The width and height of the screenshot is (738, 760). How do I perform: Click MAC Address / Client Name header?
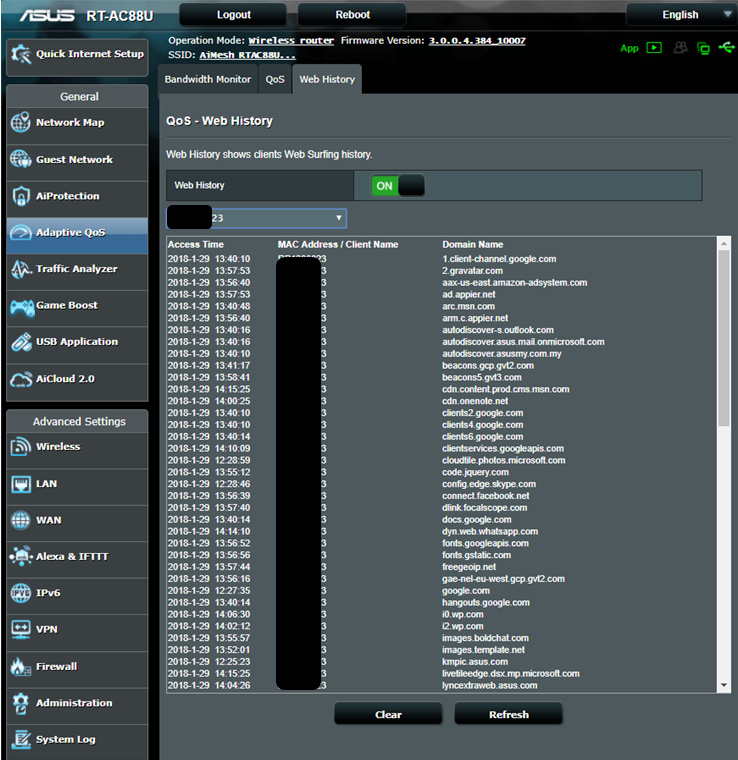click(338, 245)
